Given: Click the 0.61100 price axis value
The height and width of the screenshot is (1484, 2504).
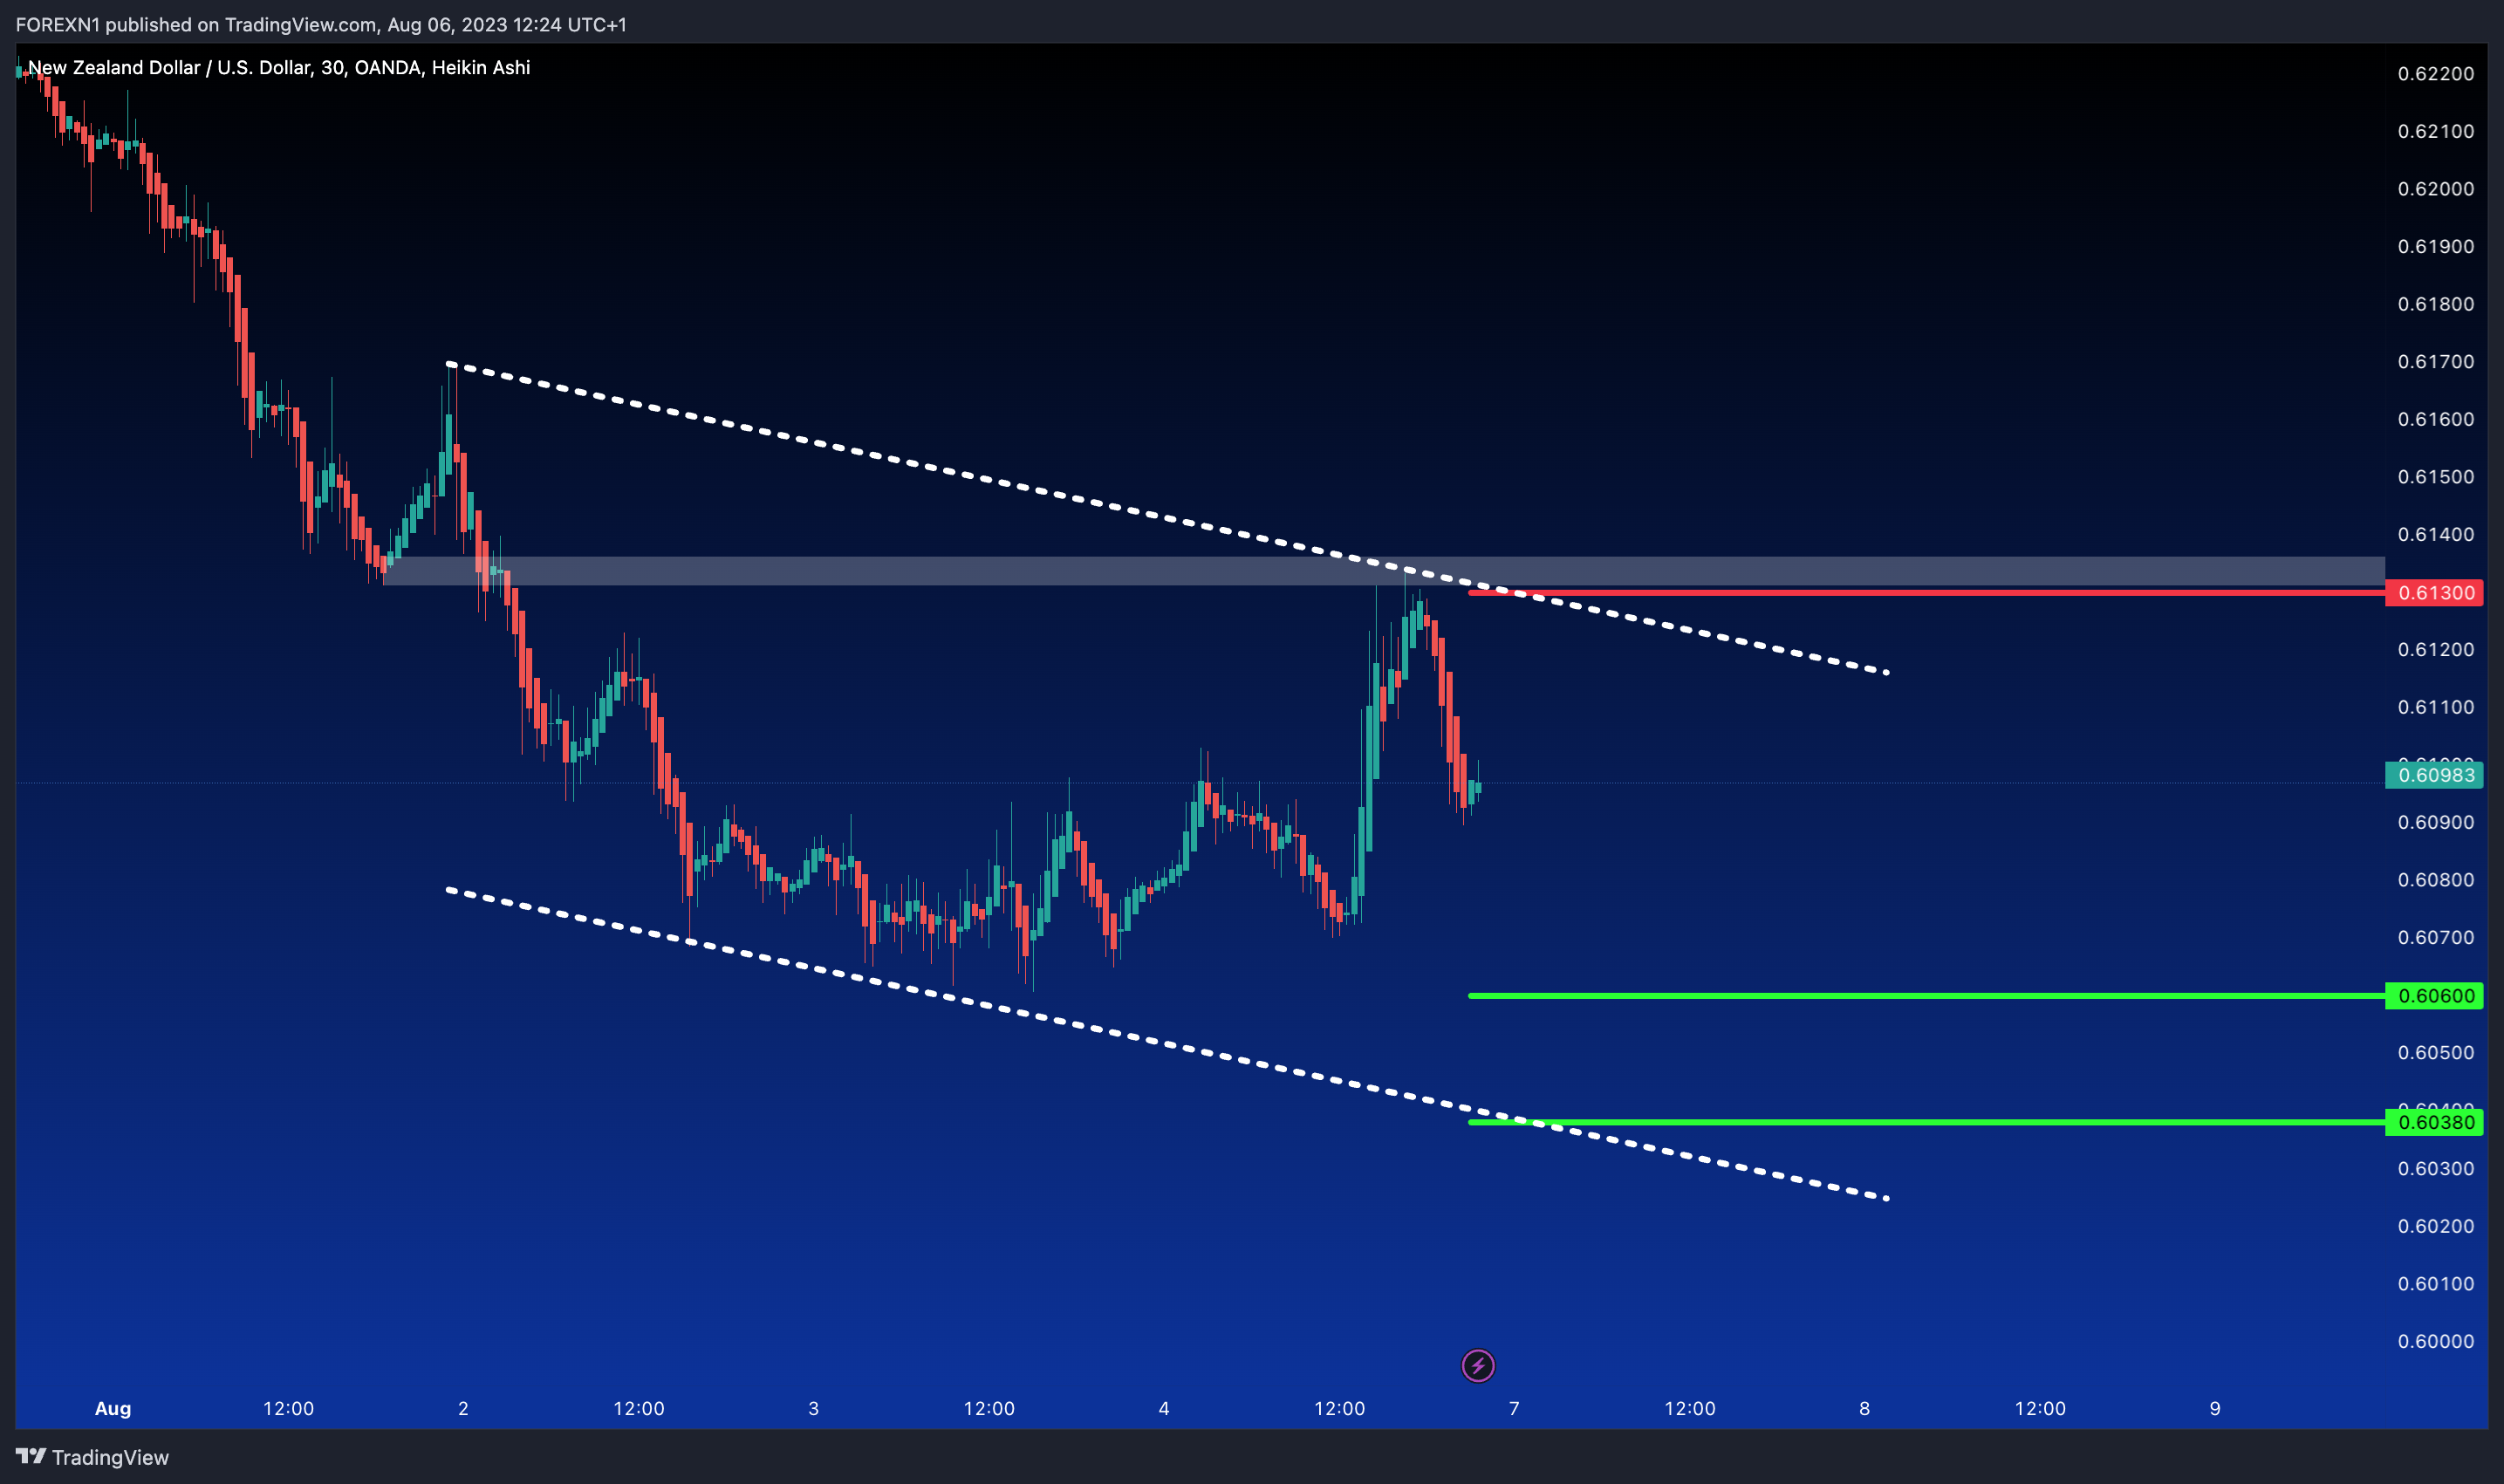Looking at the screenshot, I should [x=2436, y=707].
